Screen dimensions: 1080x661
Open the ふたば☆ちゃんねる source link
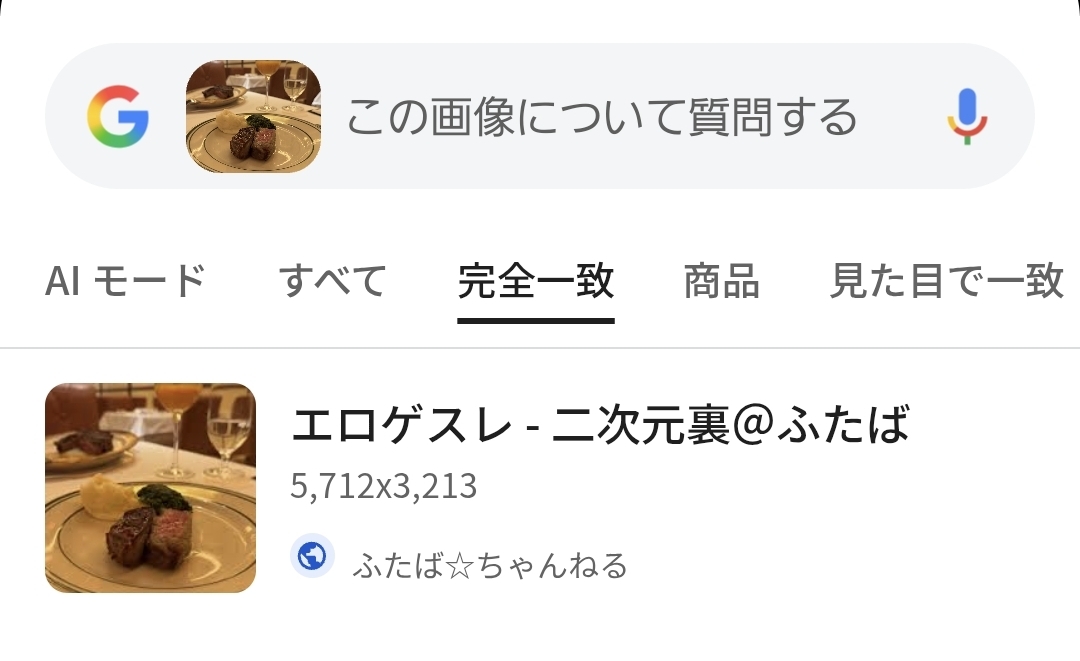[x=490, y=565]
